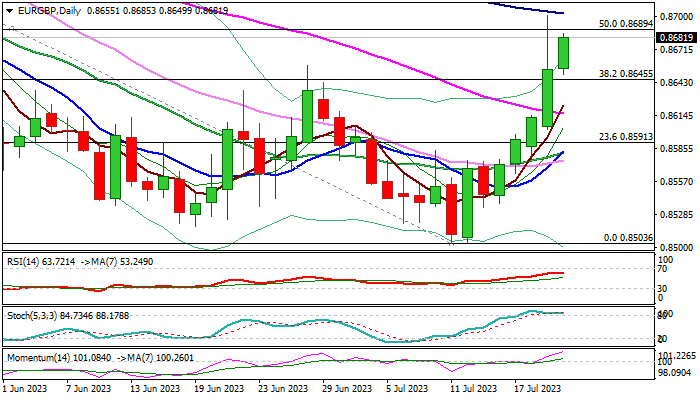Click the 101.2265 momentum axis value

(677, 355)
